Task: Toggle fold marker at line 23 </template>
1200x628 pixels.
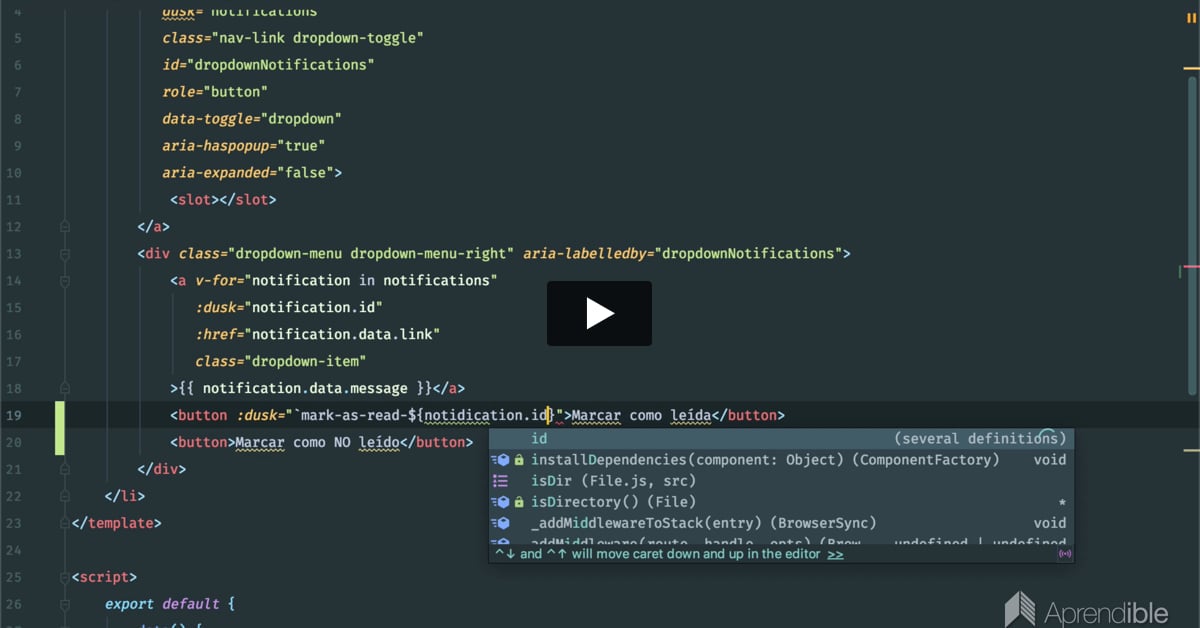Action: tap(65, 523)
